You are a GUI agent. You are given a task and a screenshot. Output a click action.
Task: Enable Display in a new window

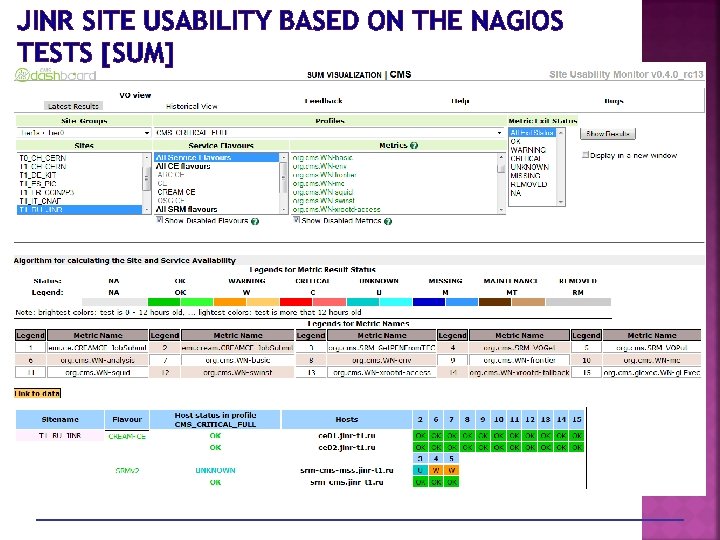tap(585, 155)
